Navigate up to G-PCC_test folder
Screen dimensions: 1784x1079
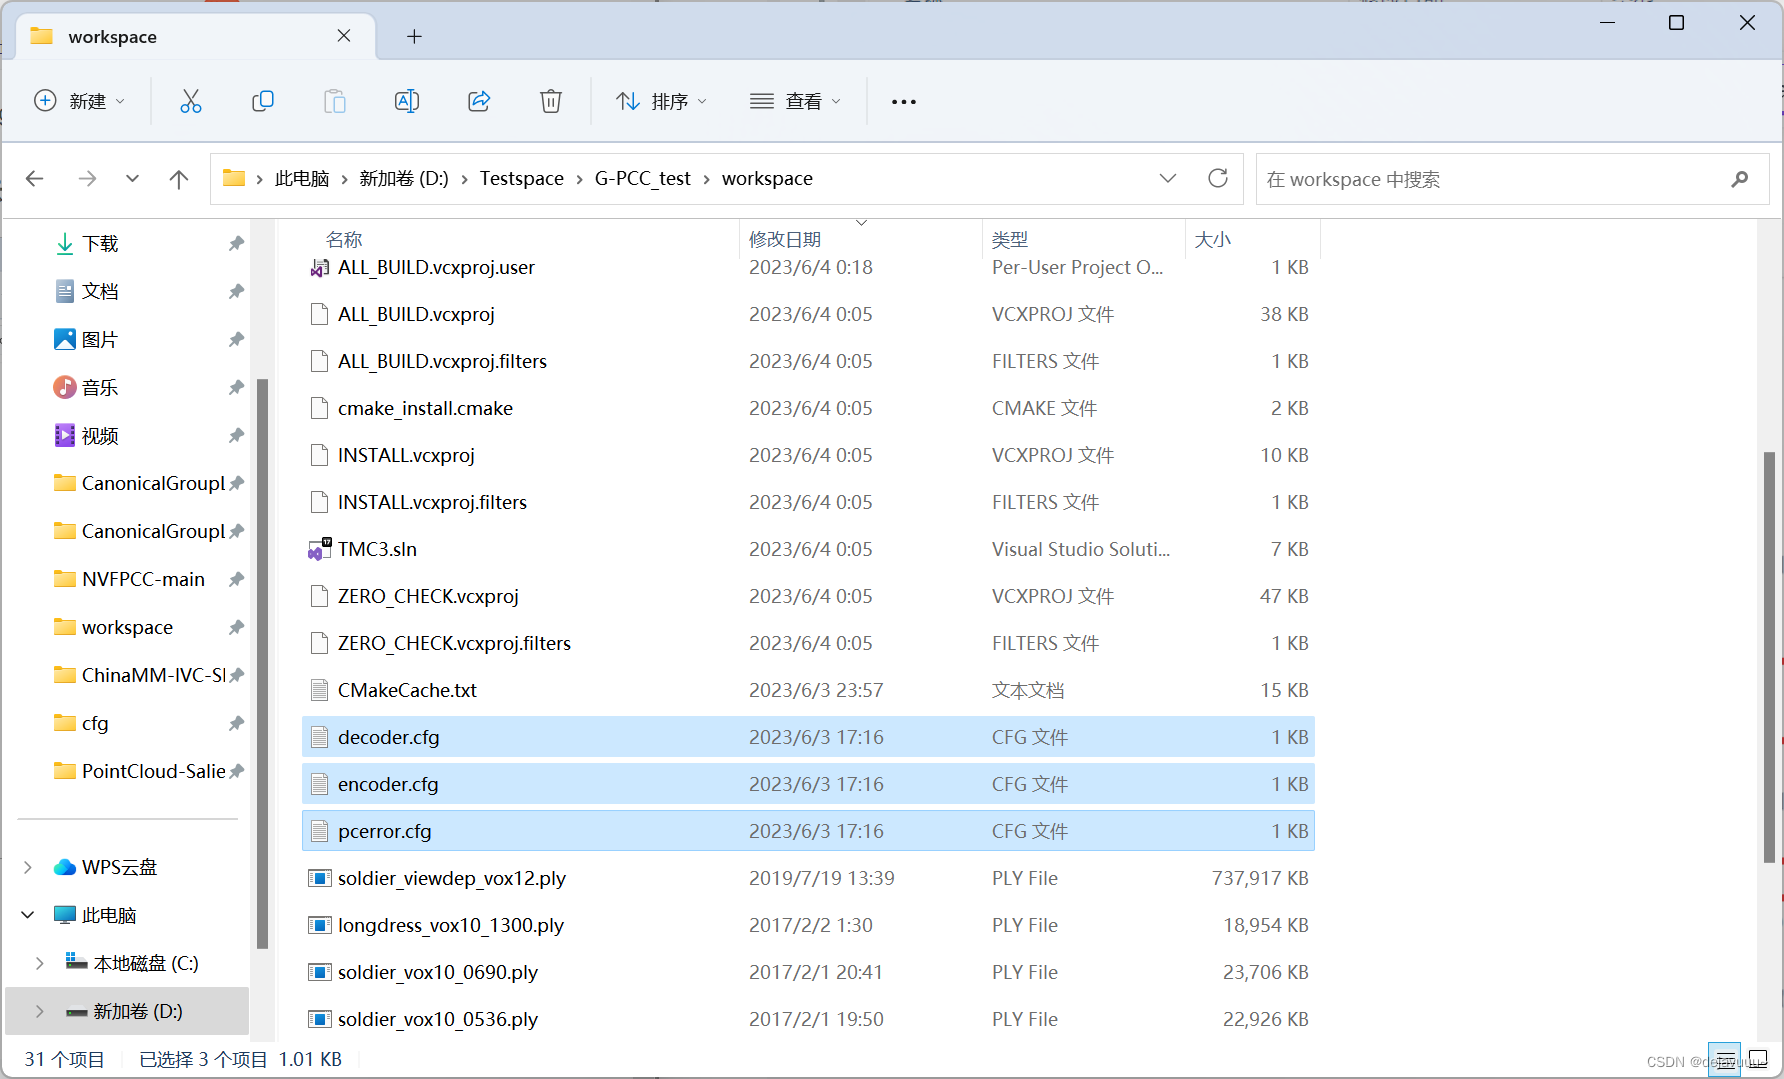click(178, 178)
